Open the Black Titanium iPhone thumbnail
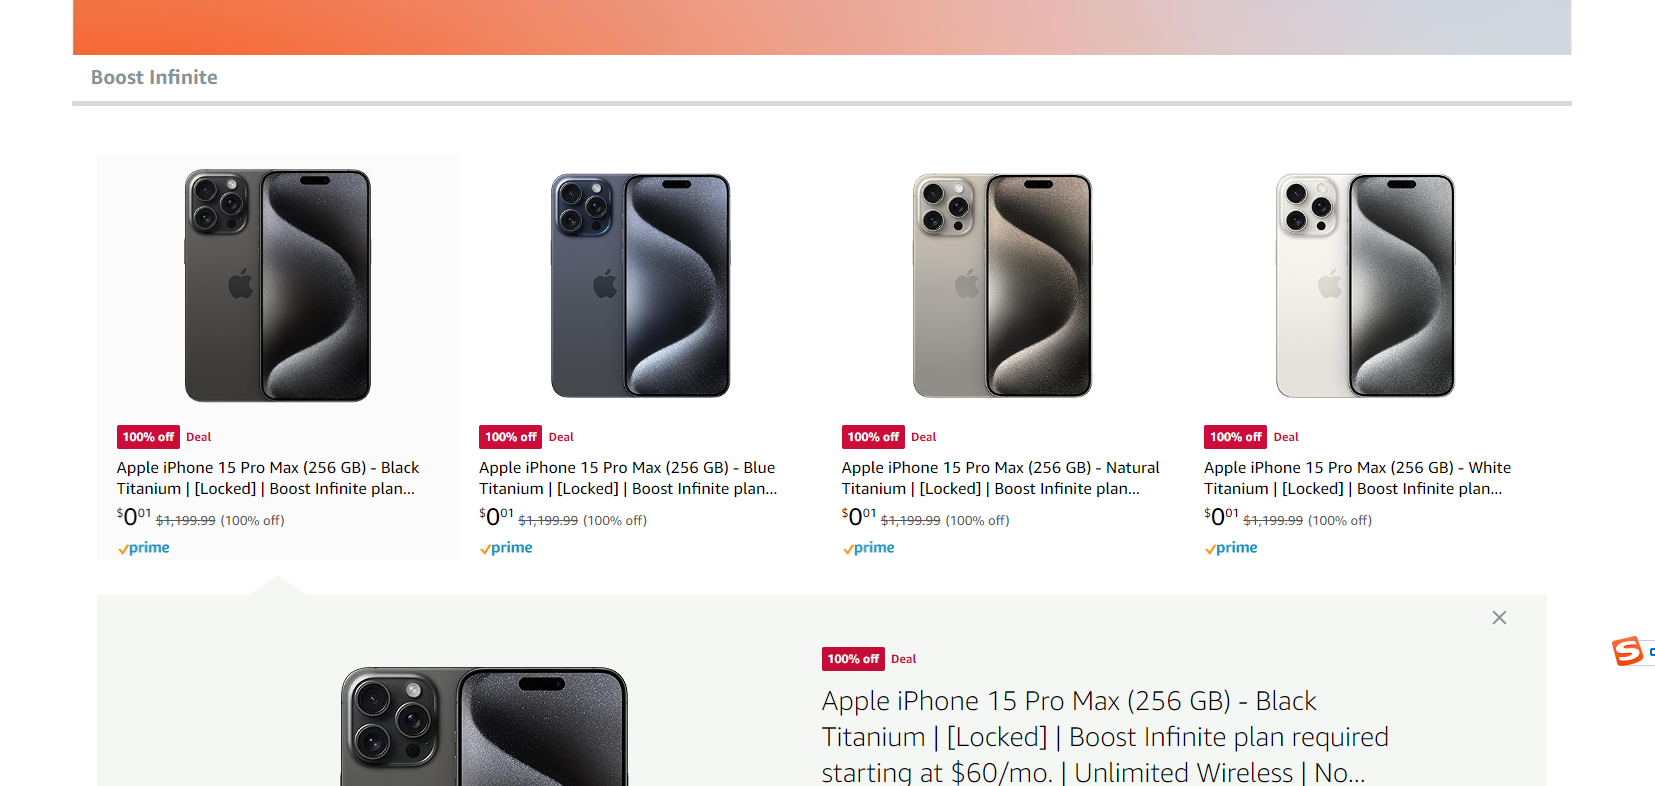Viewport: 1655px width, 786px height. click(x=278, y=286)
